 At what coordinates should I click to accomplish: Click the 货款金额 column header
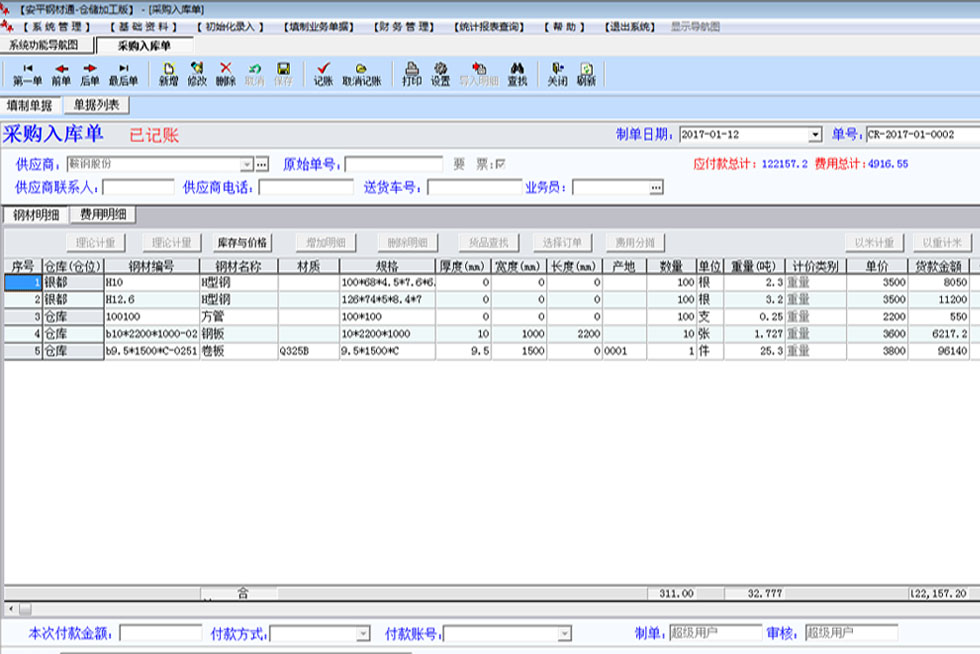tap(938, 266)
